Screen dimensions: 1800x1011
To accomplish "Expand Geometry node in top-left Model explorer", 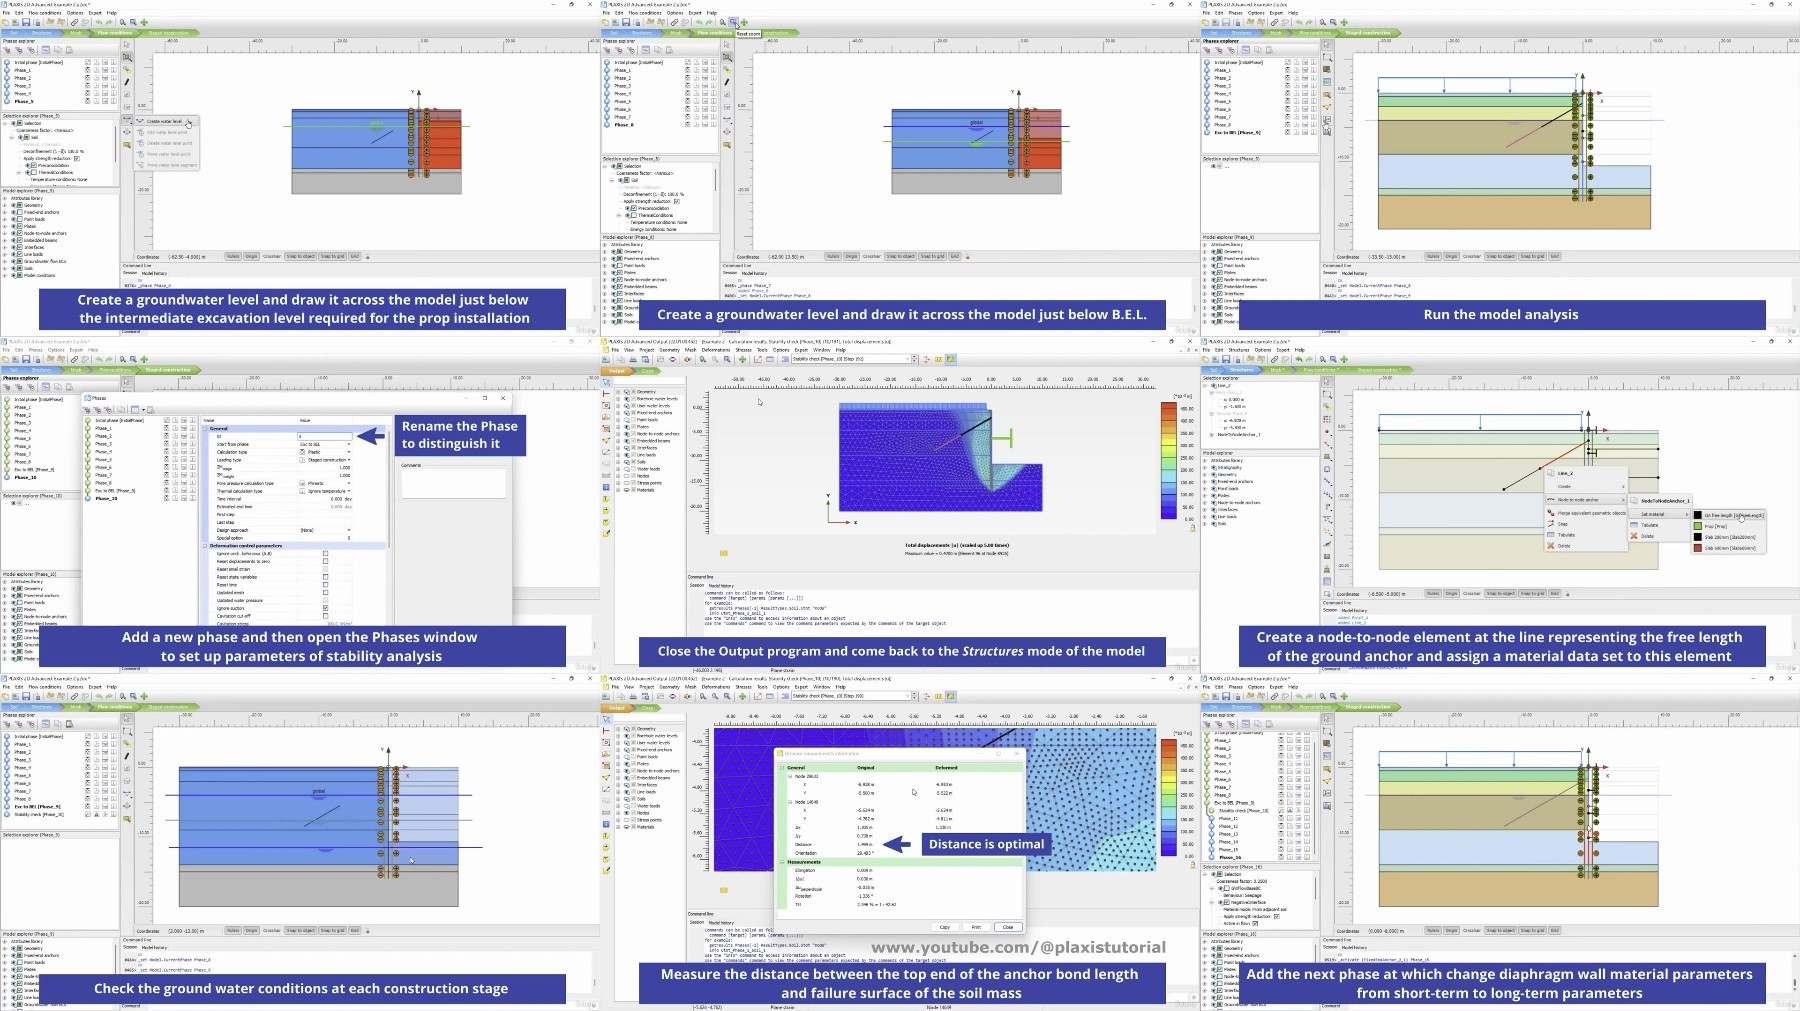I will (5, 205).
